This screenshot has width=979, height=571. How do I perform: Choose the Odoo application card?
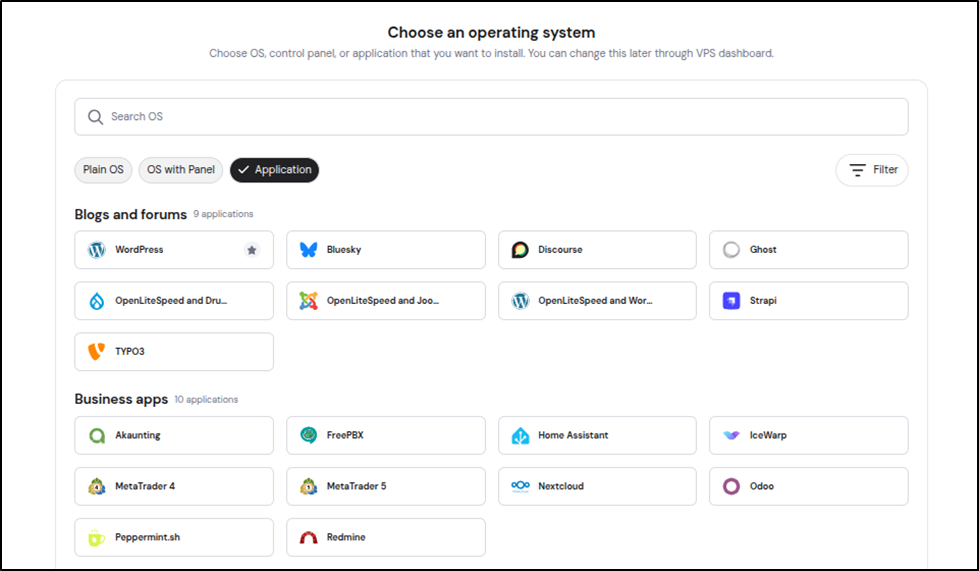tap(808, 486)
